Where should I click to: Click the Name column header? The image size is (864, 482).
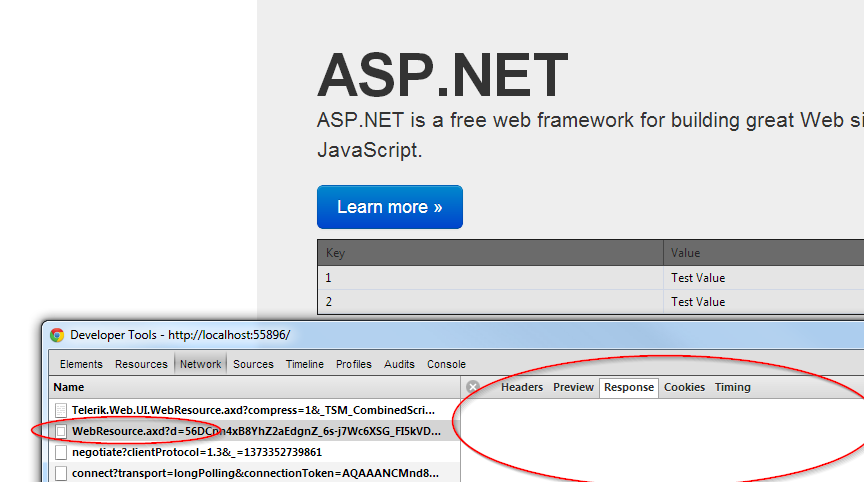click(255, 387)
